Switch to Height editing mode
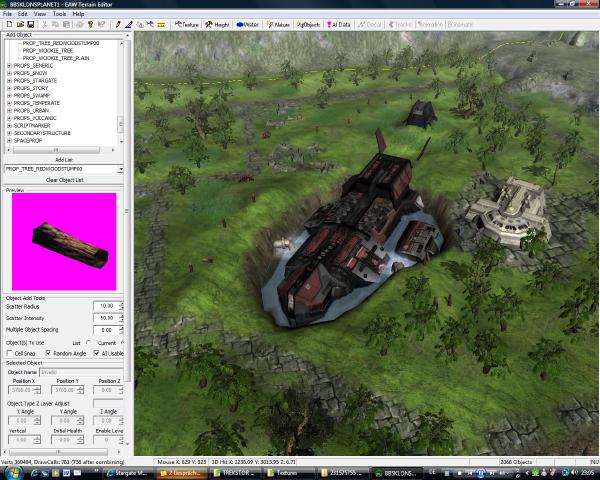Screen dimensions: 600x480 point(217,24)
